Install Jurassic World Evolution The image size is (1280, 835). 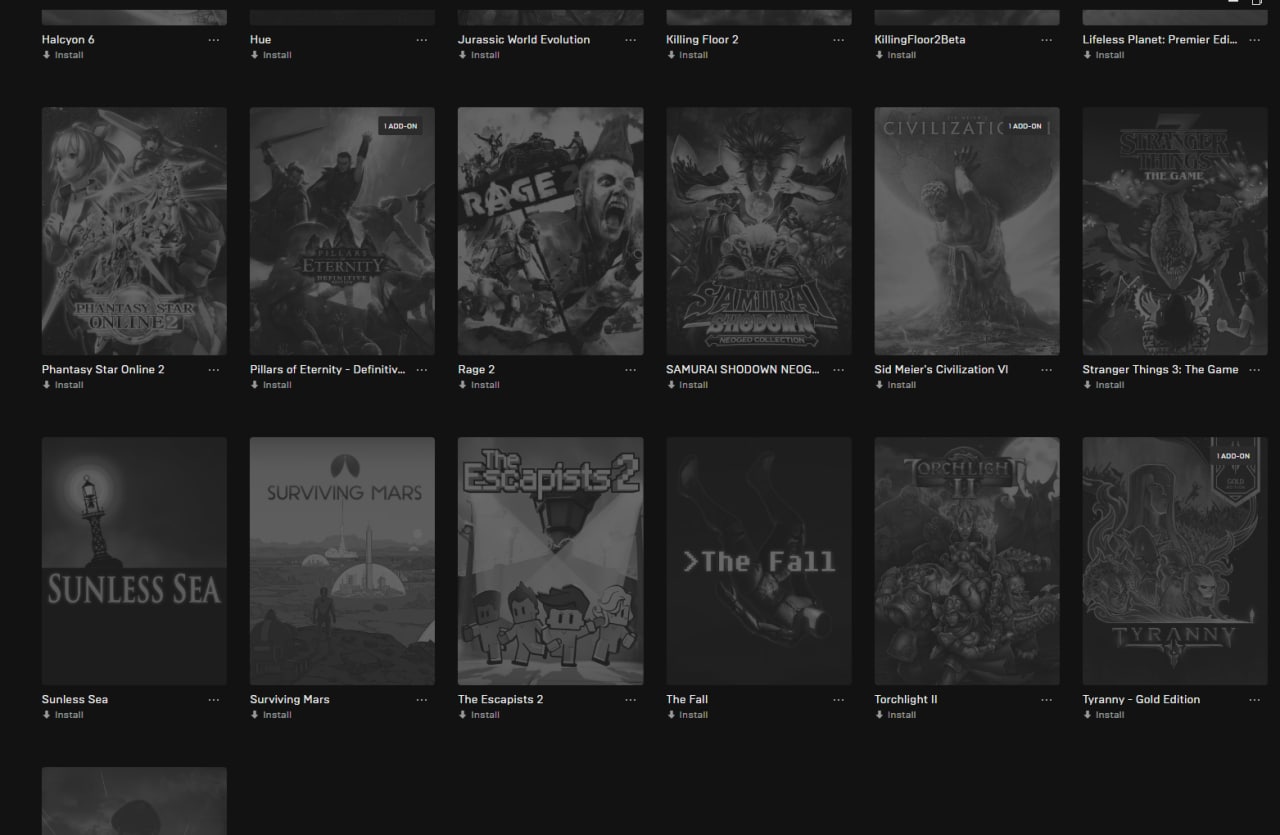coord(479,55)
